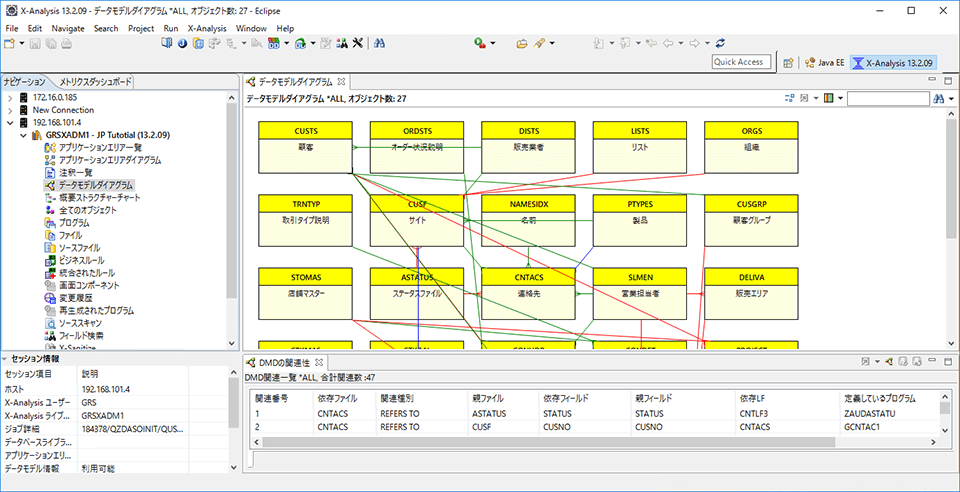Viewport: 960px width, 492px height.
Task: Open the X-Analysis menu
Action: (207, 28)
